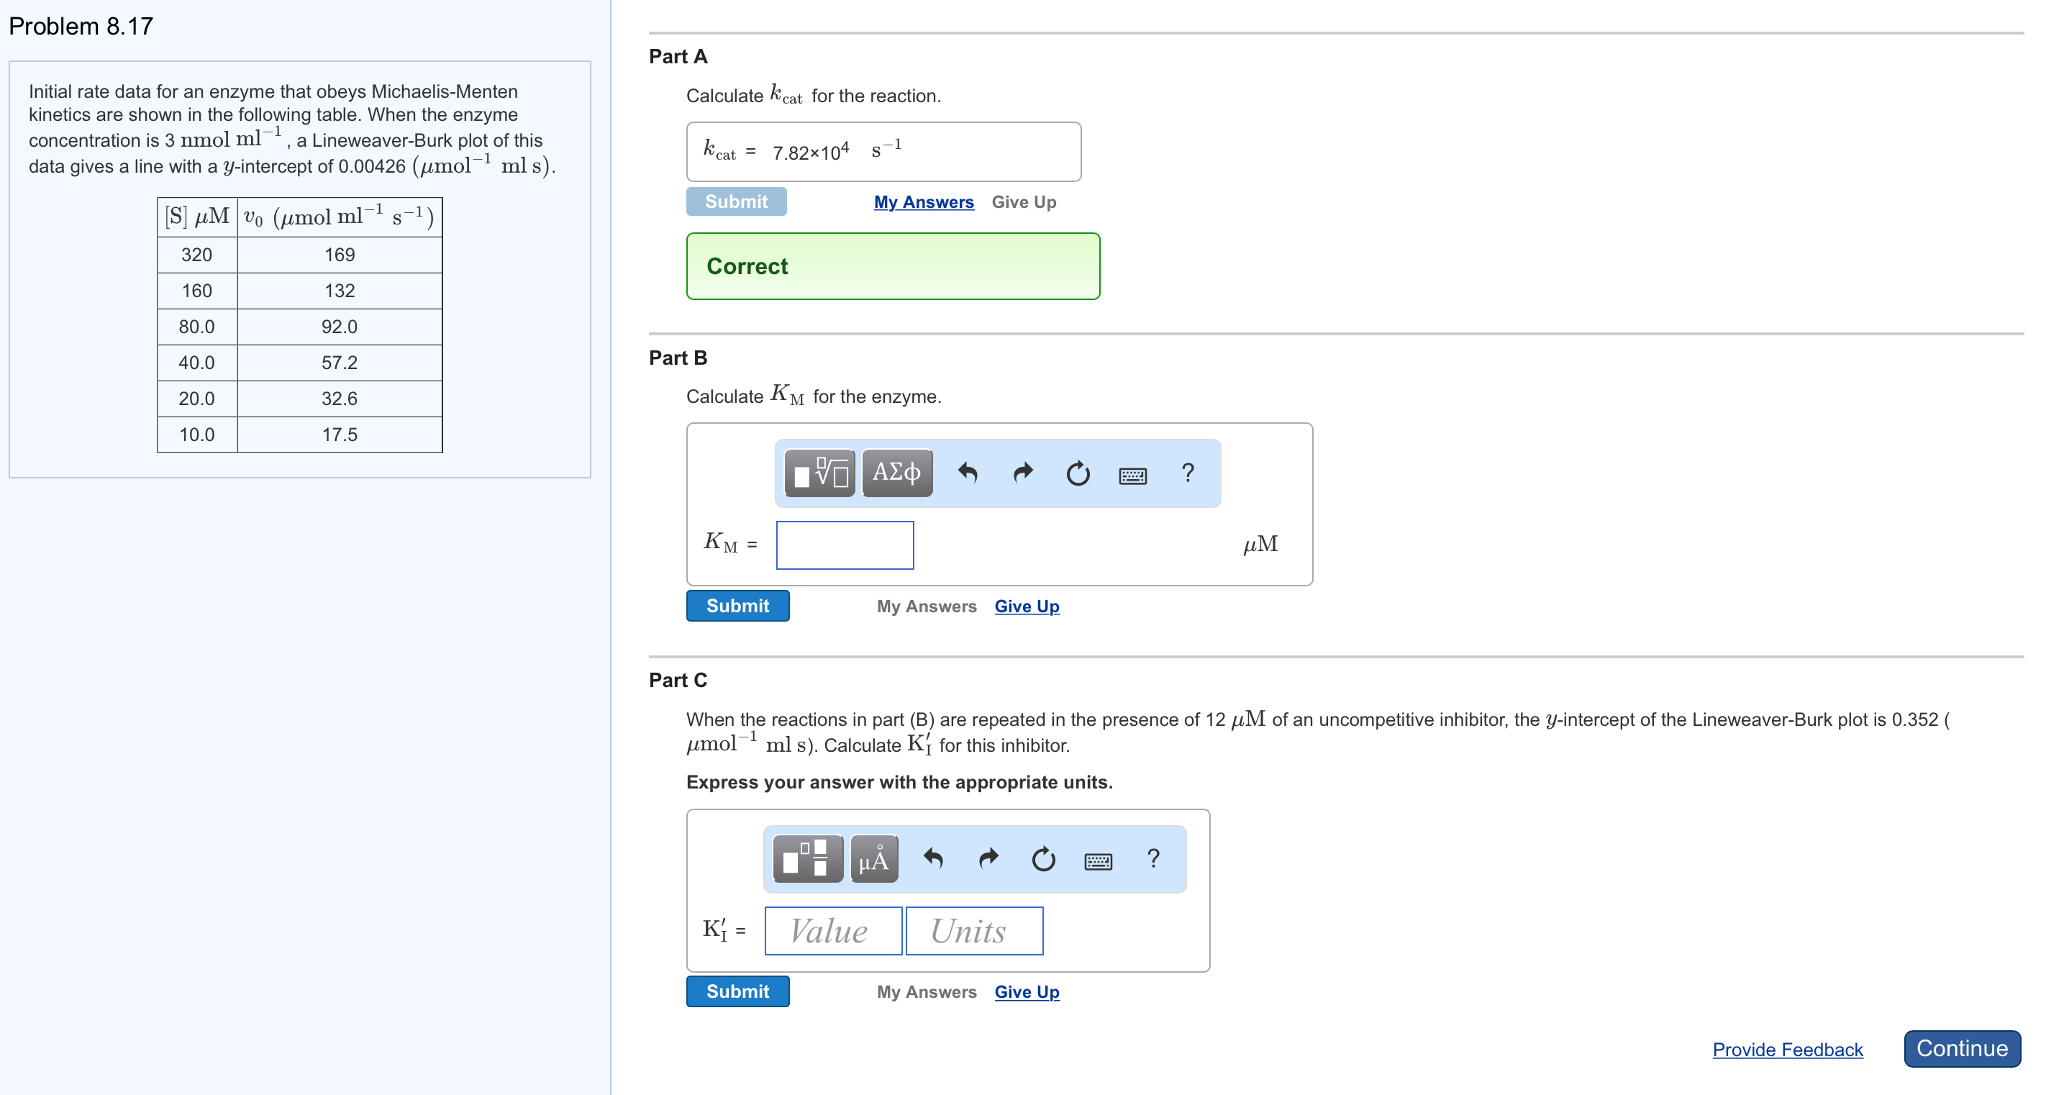The height and width of the screenshot is (1095, 2046).
Task: Show keyboard shortcuts in Part C toolbar
Action: click(1098, 861)
